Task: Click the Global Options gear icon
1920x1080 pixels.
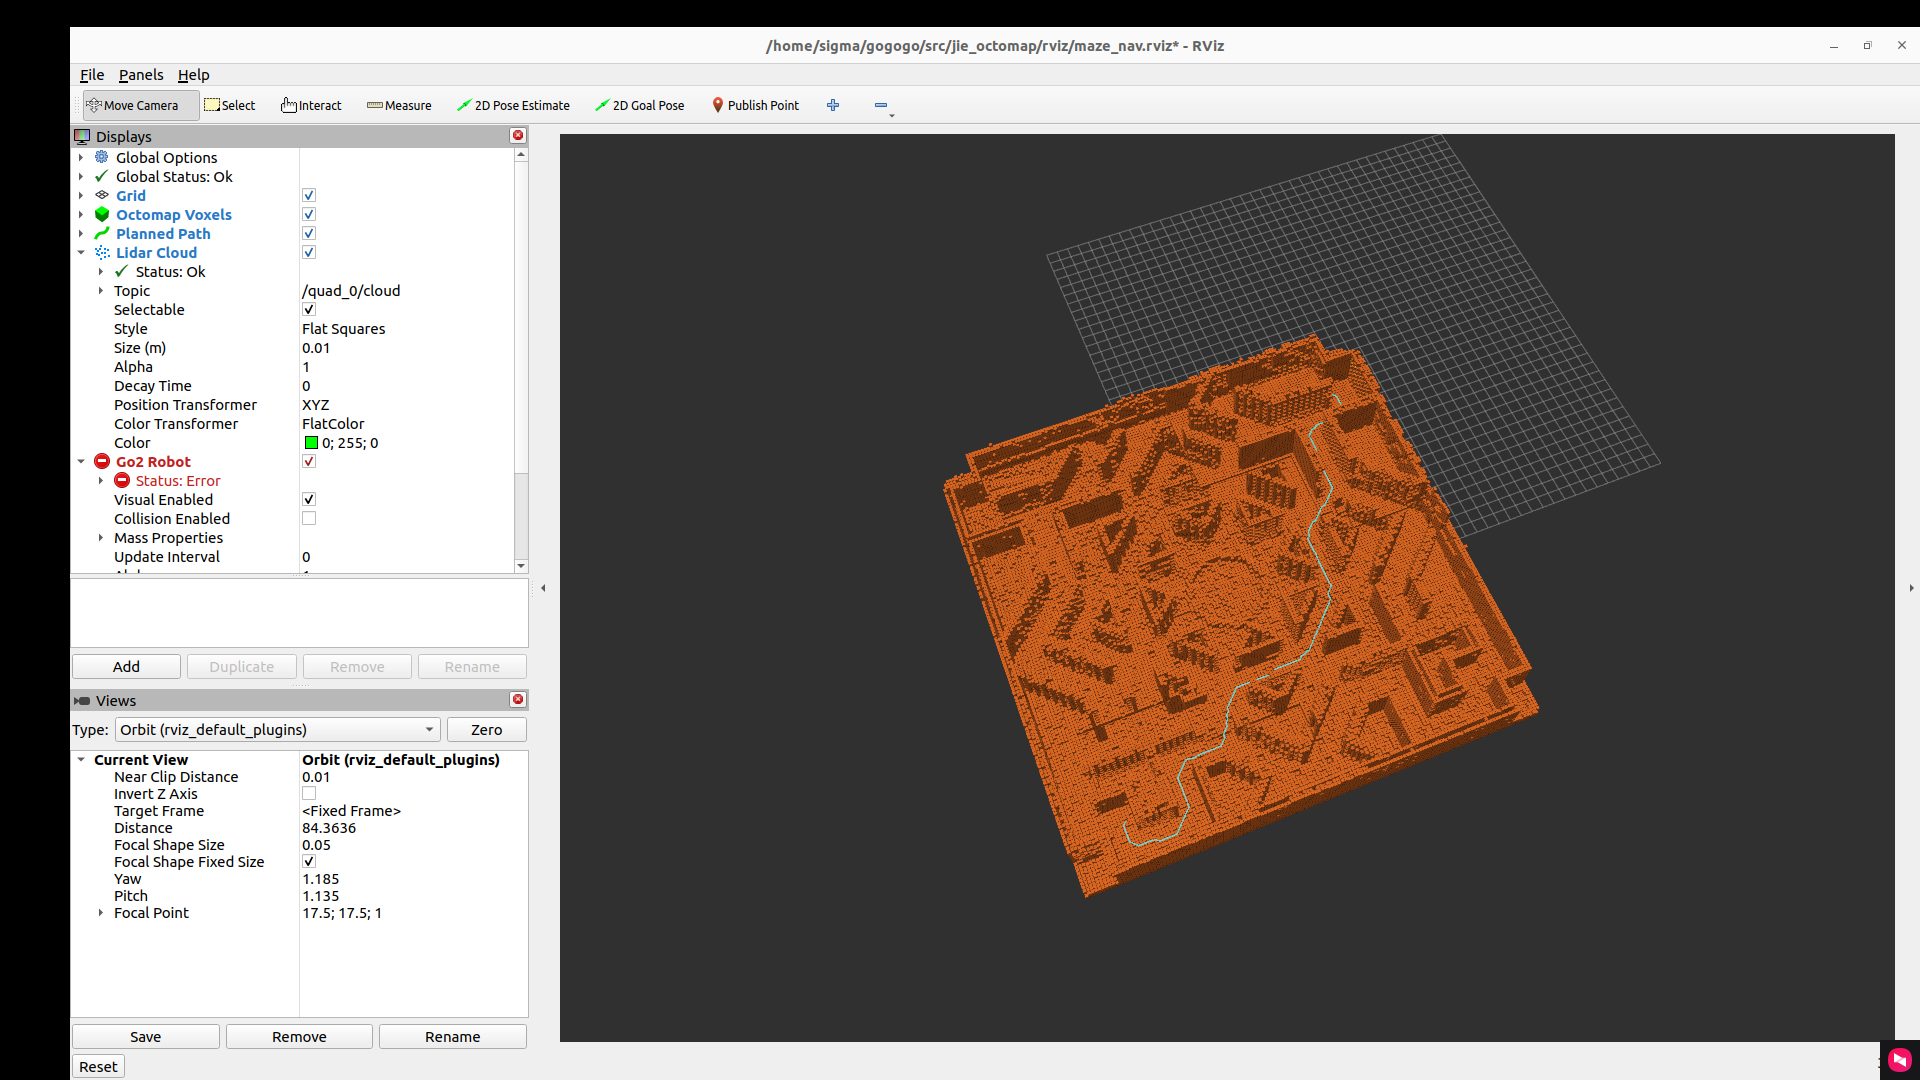Action: tap(102, 157)
